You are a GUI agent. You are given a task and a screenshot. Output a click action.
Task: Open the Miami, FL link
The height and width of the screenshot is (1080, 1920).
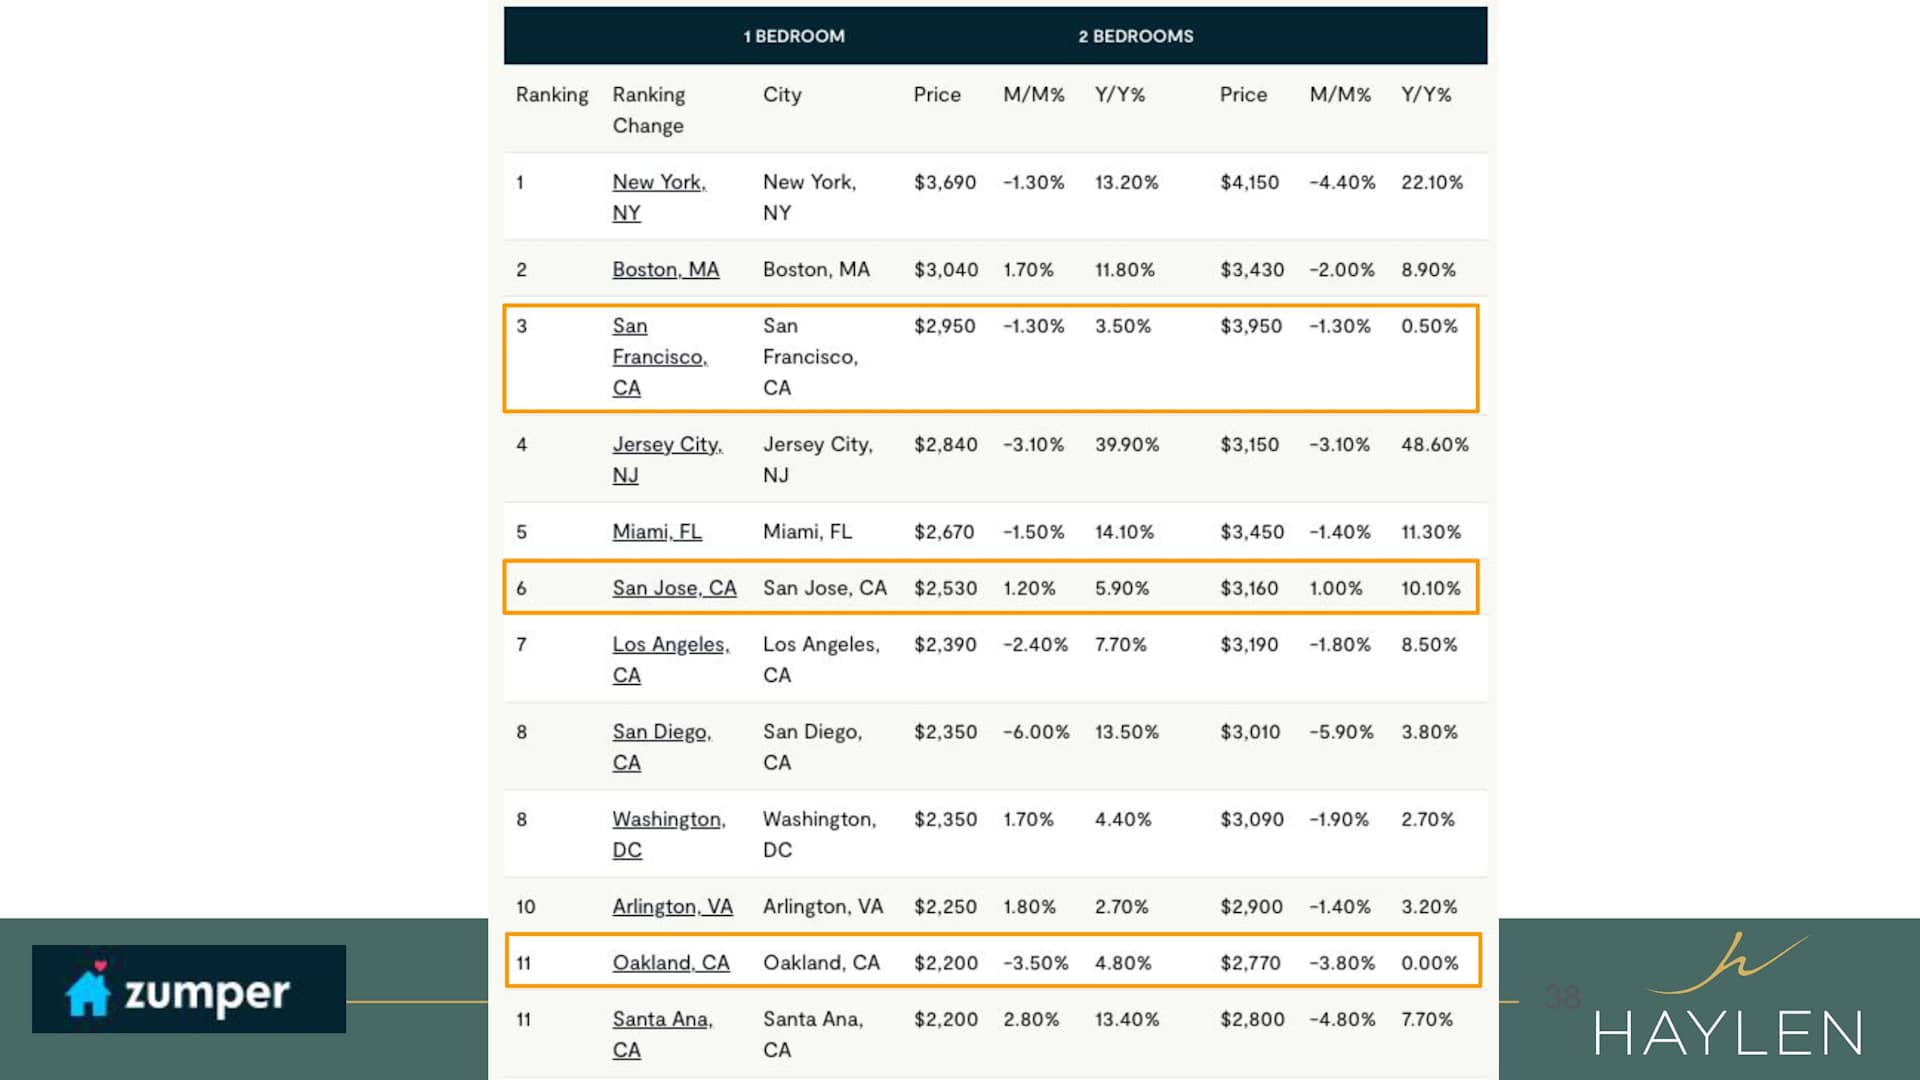656,532
